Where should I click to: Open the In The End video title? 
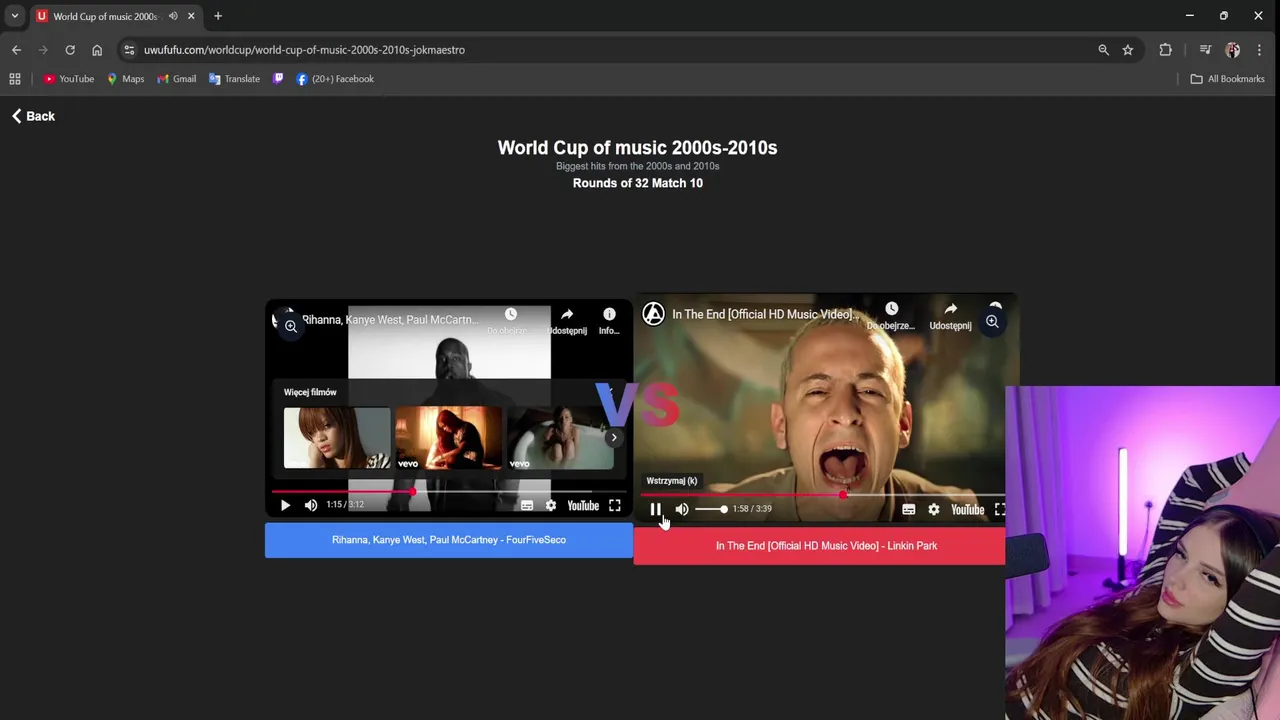point(765,314)
